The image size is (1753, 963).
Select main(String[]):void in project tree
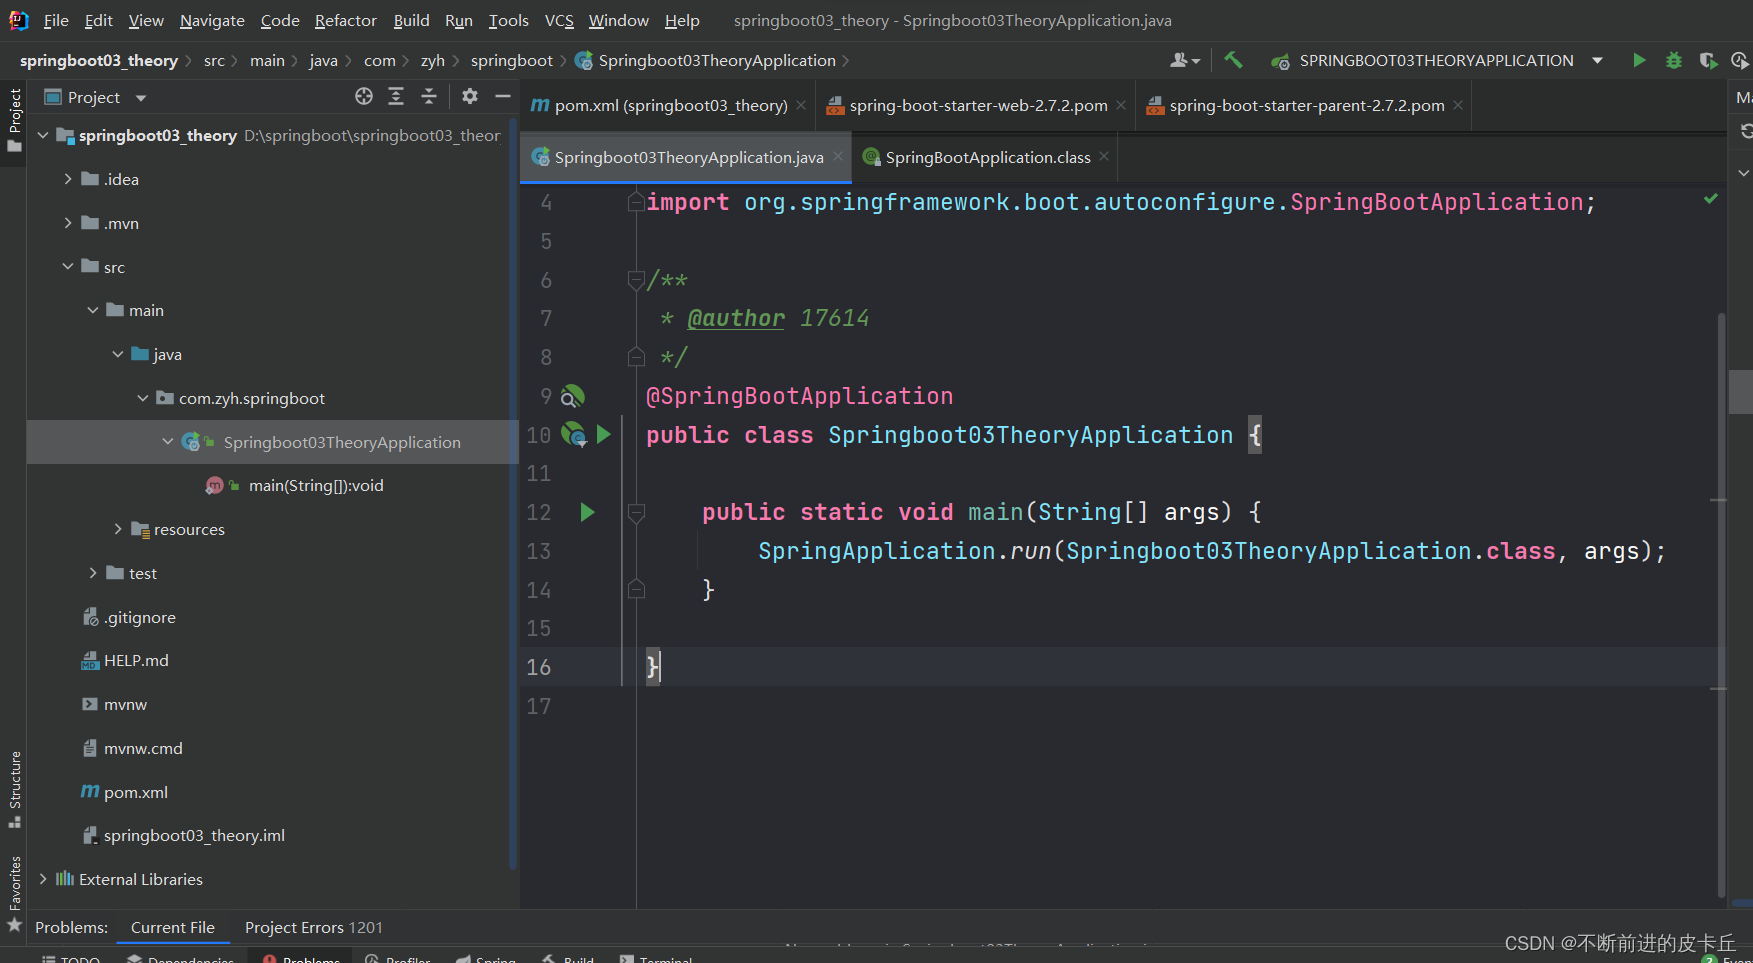click(x=316, y=485)
